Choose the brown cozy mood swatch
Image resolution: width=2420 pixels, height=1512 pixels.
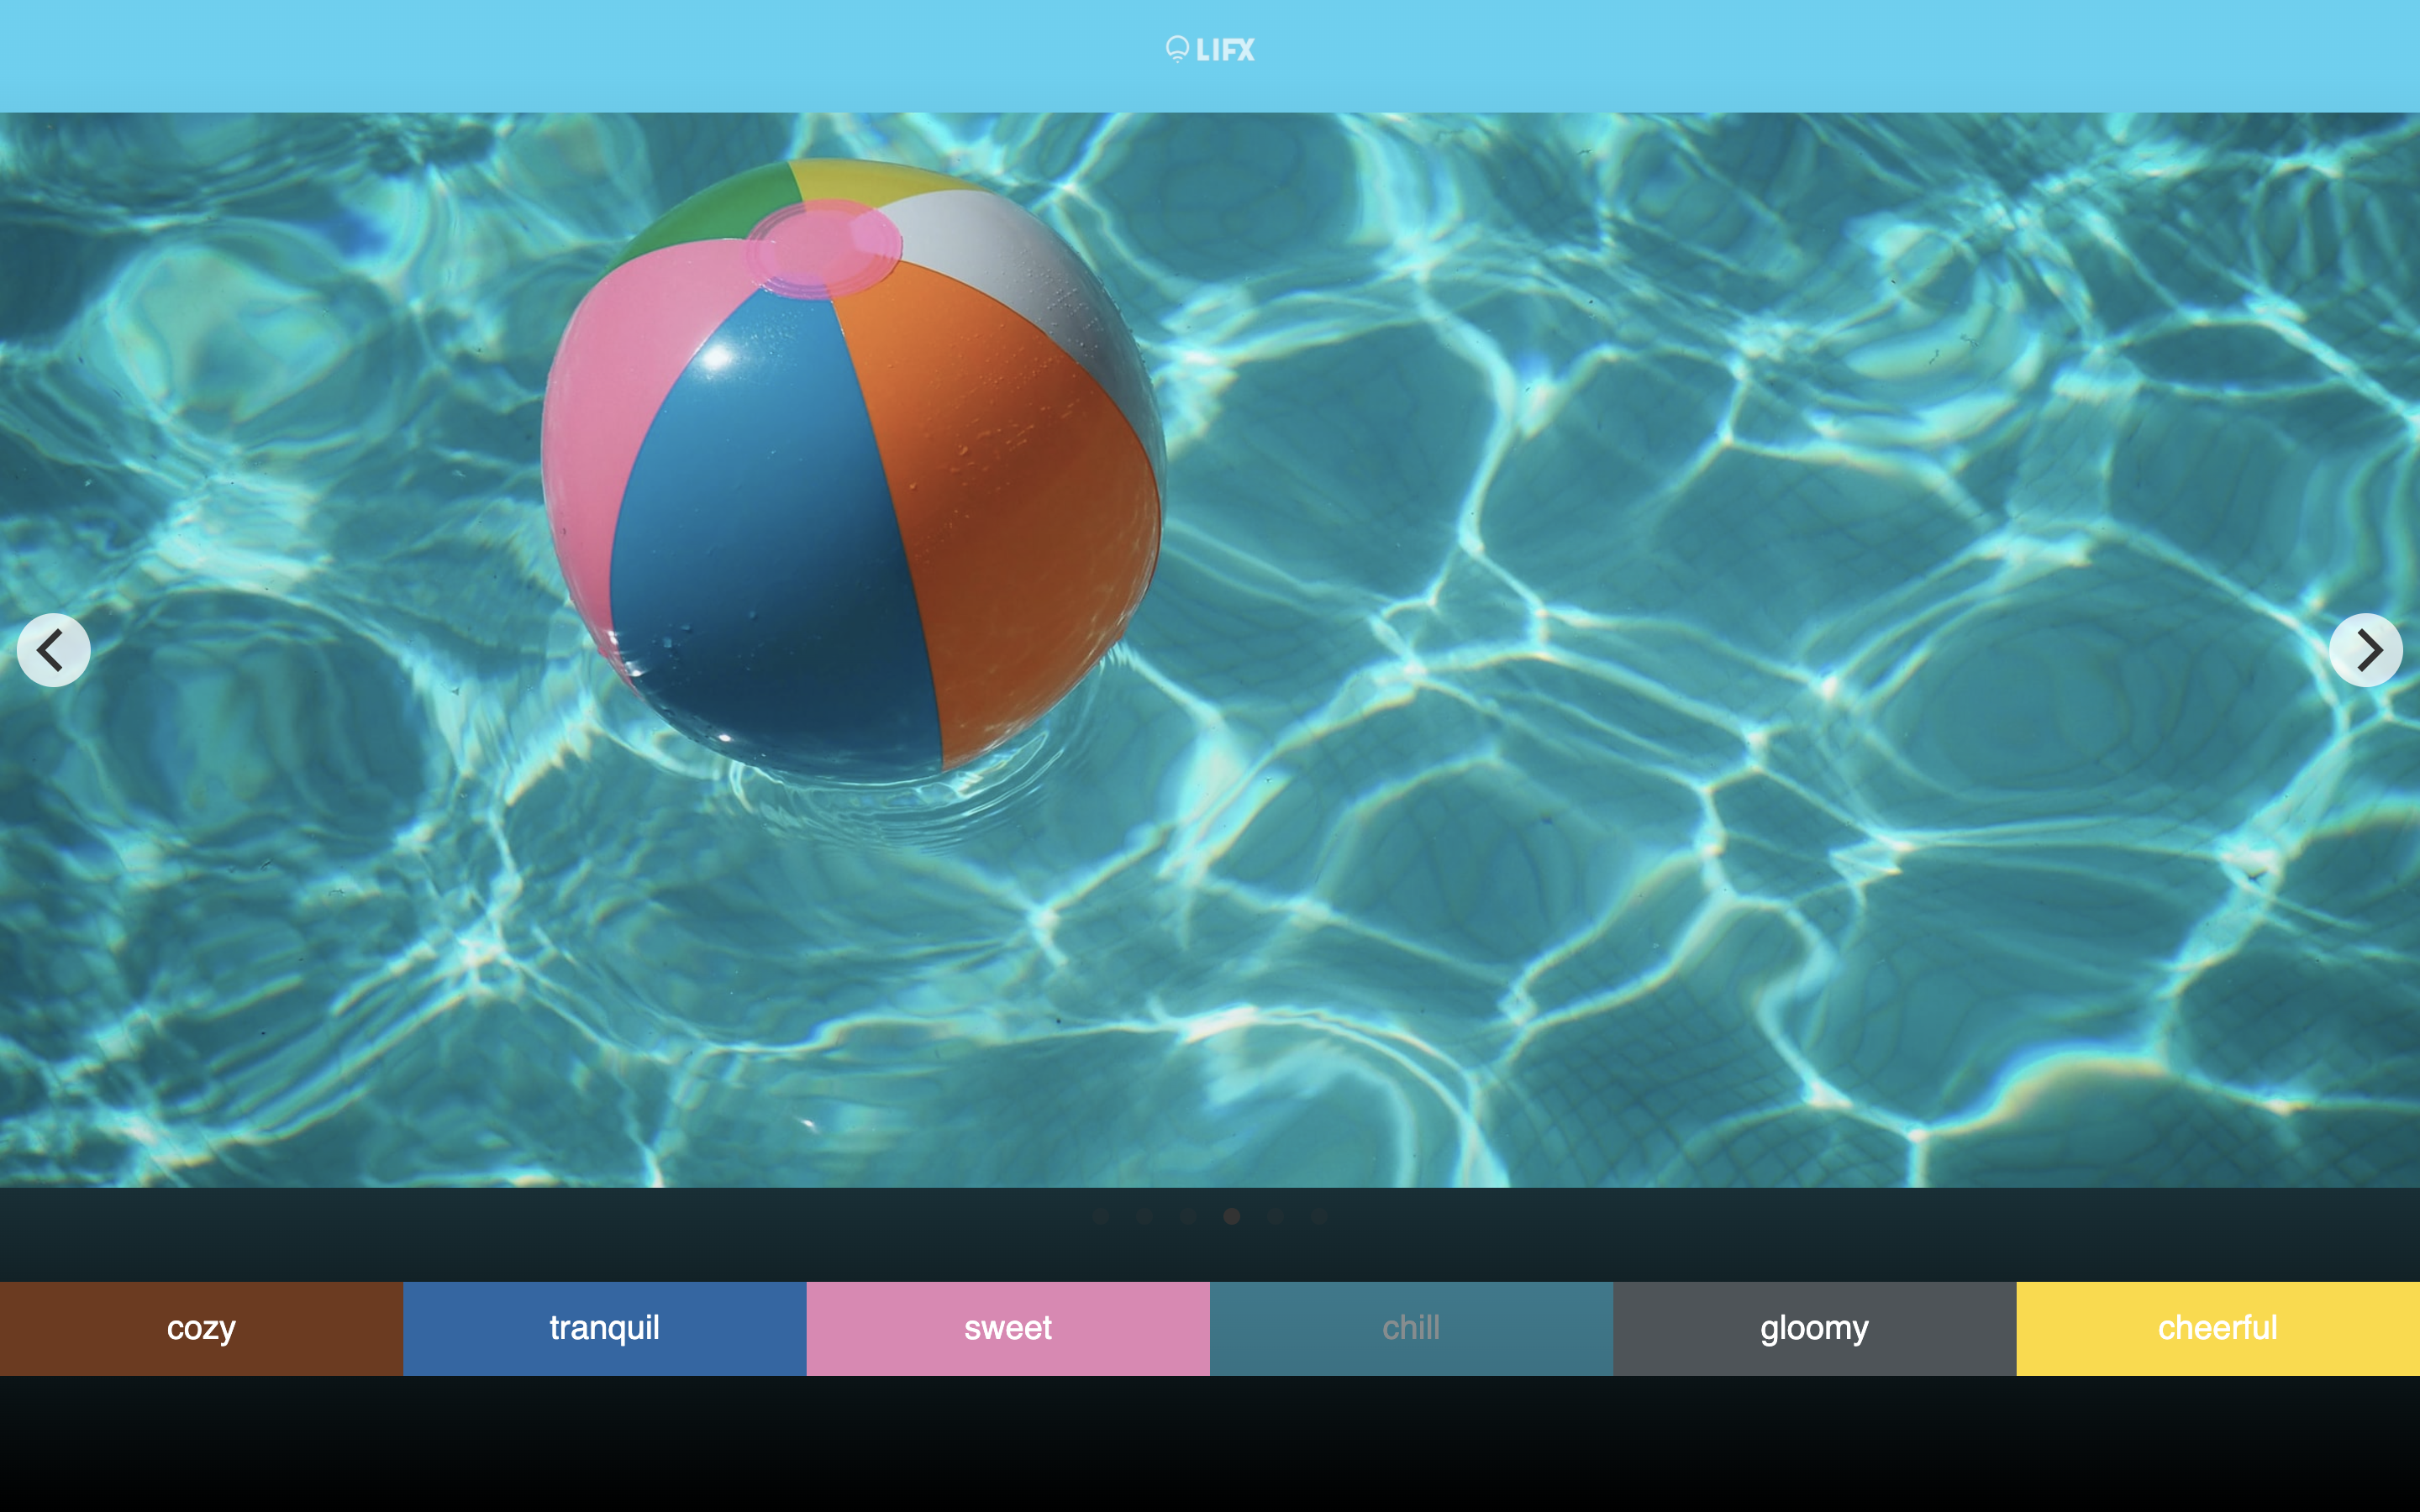[x=201, y=1328]
